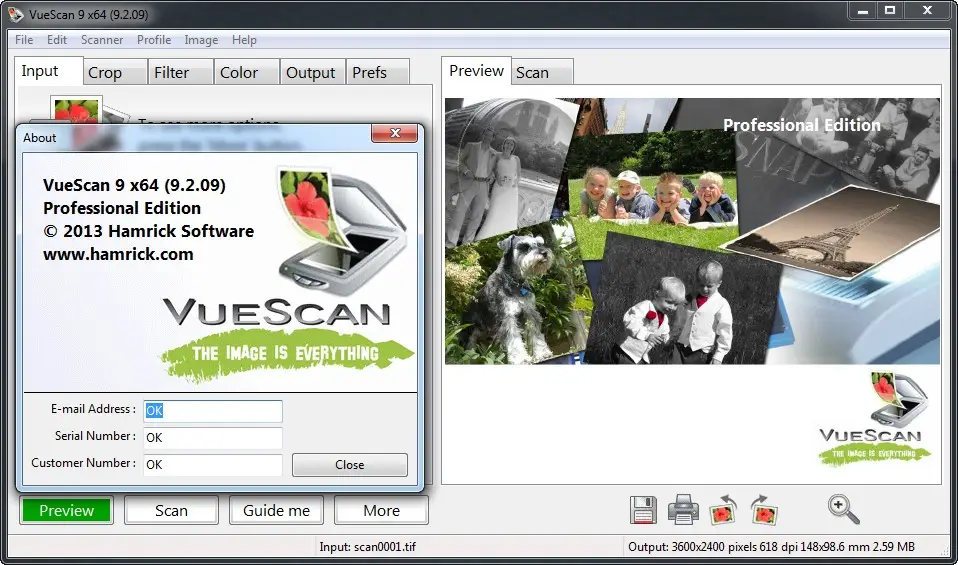
Task: Click the green Preview button
Action: pos(66,510)
